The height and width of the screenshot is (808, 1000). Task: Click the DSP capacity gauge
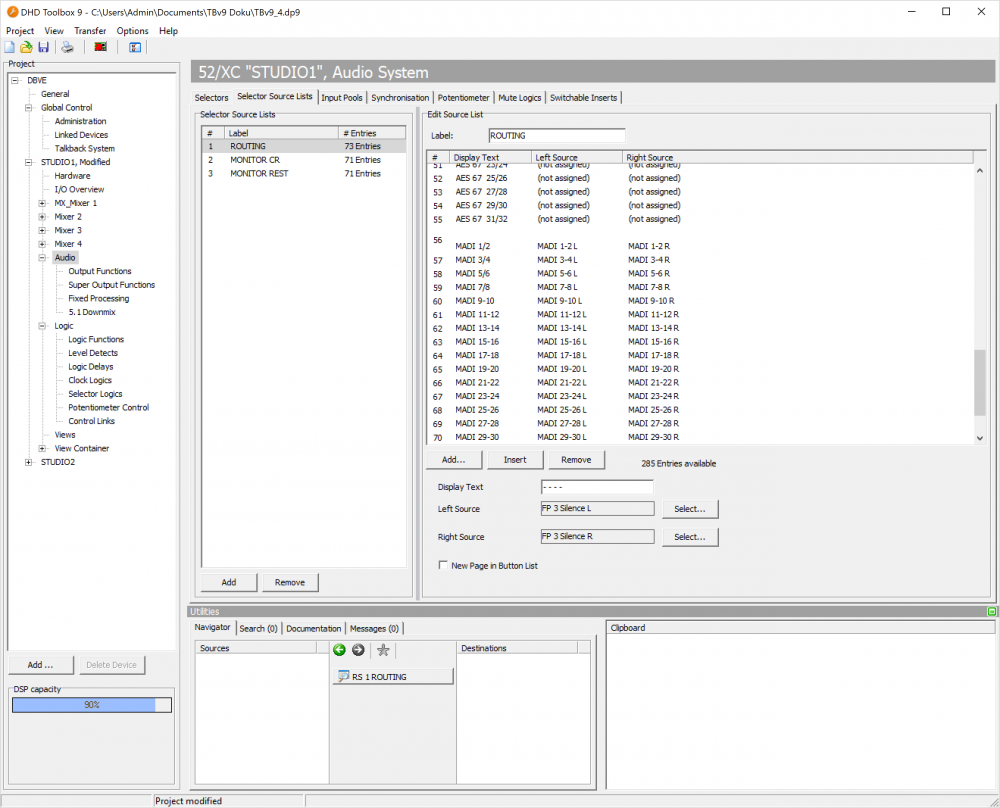click(91, 704)
